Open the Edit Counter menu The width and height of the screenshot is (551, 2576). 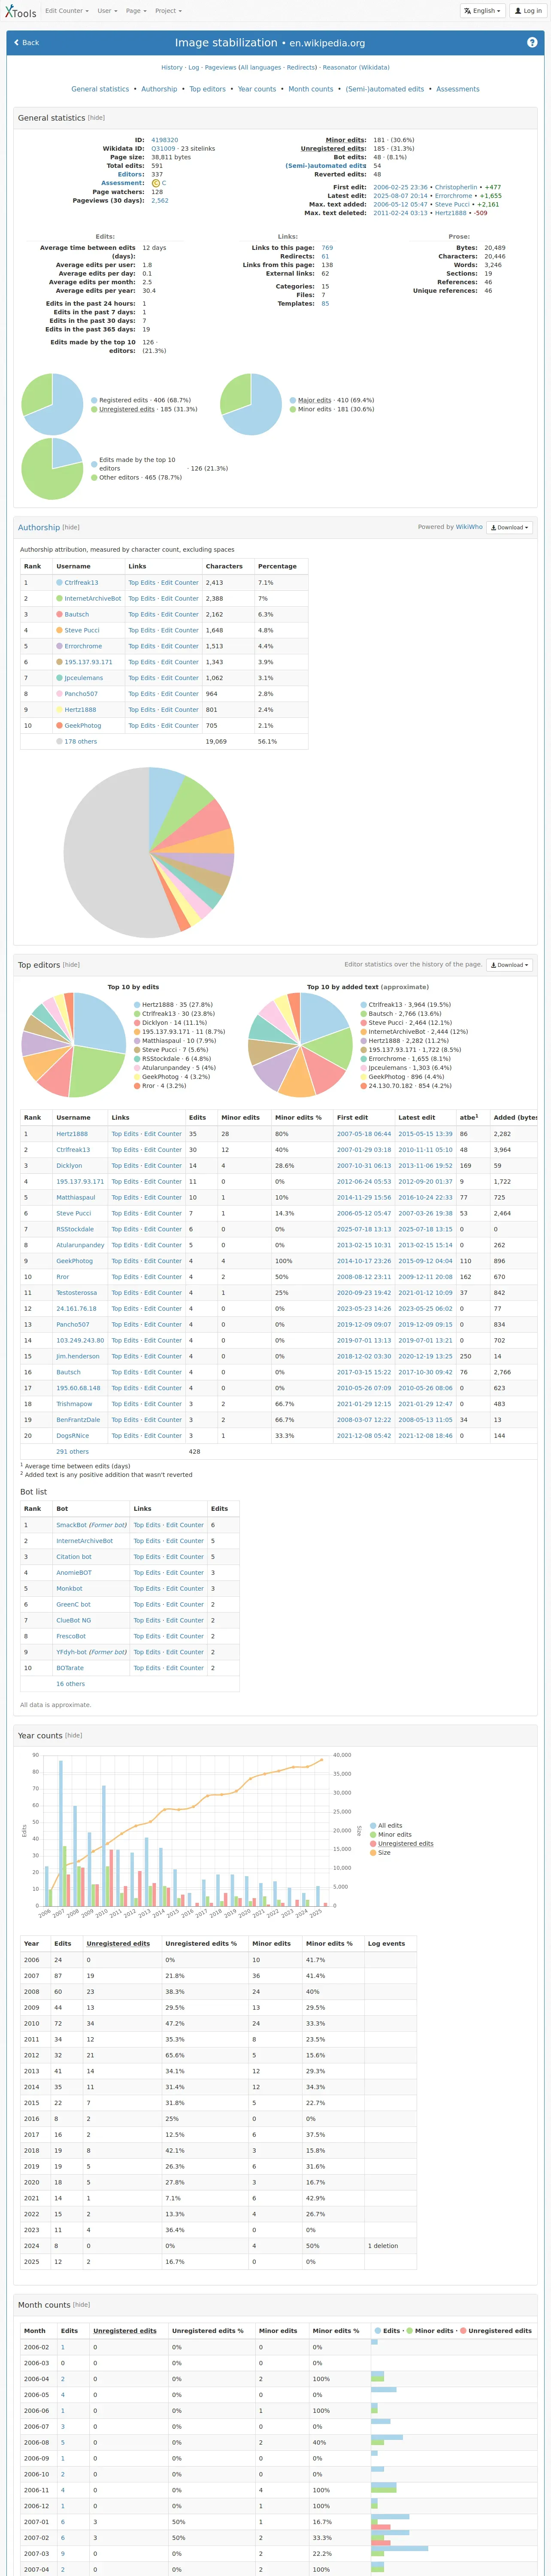coord(66,11)
